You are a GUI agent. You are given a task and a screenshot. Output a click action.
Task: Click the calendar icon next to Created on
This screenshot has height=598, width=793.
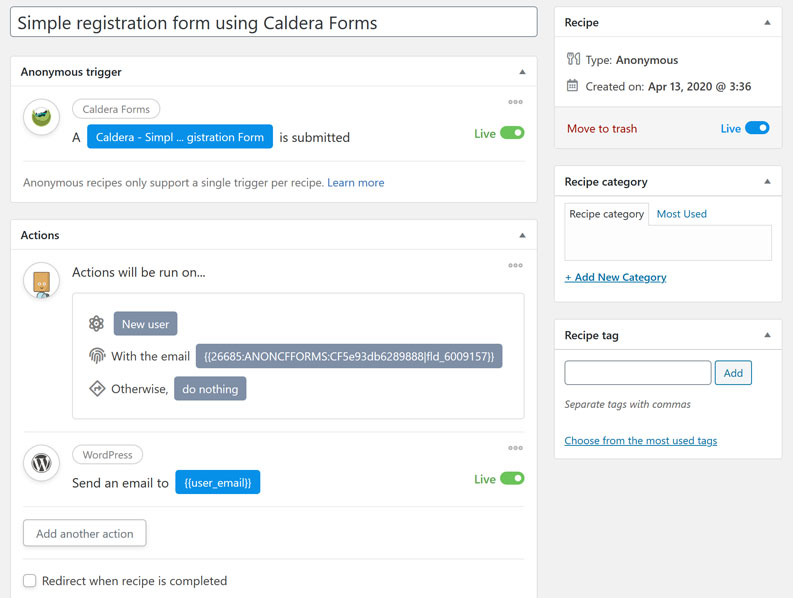coord(572,86)
